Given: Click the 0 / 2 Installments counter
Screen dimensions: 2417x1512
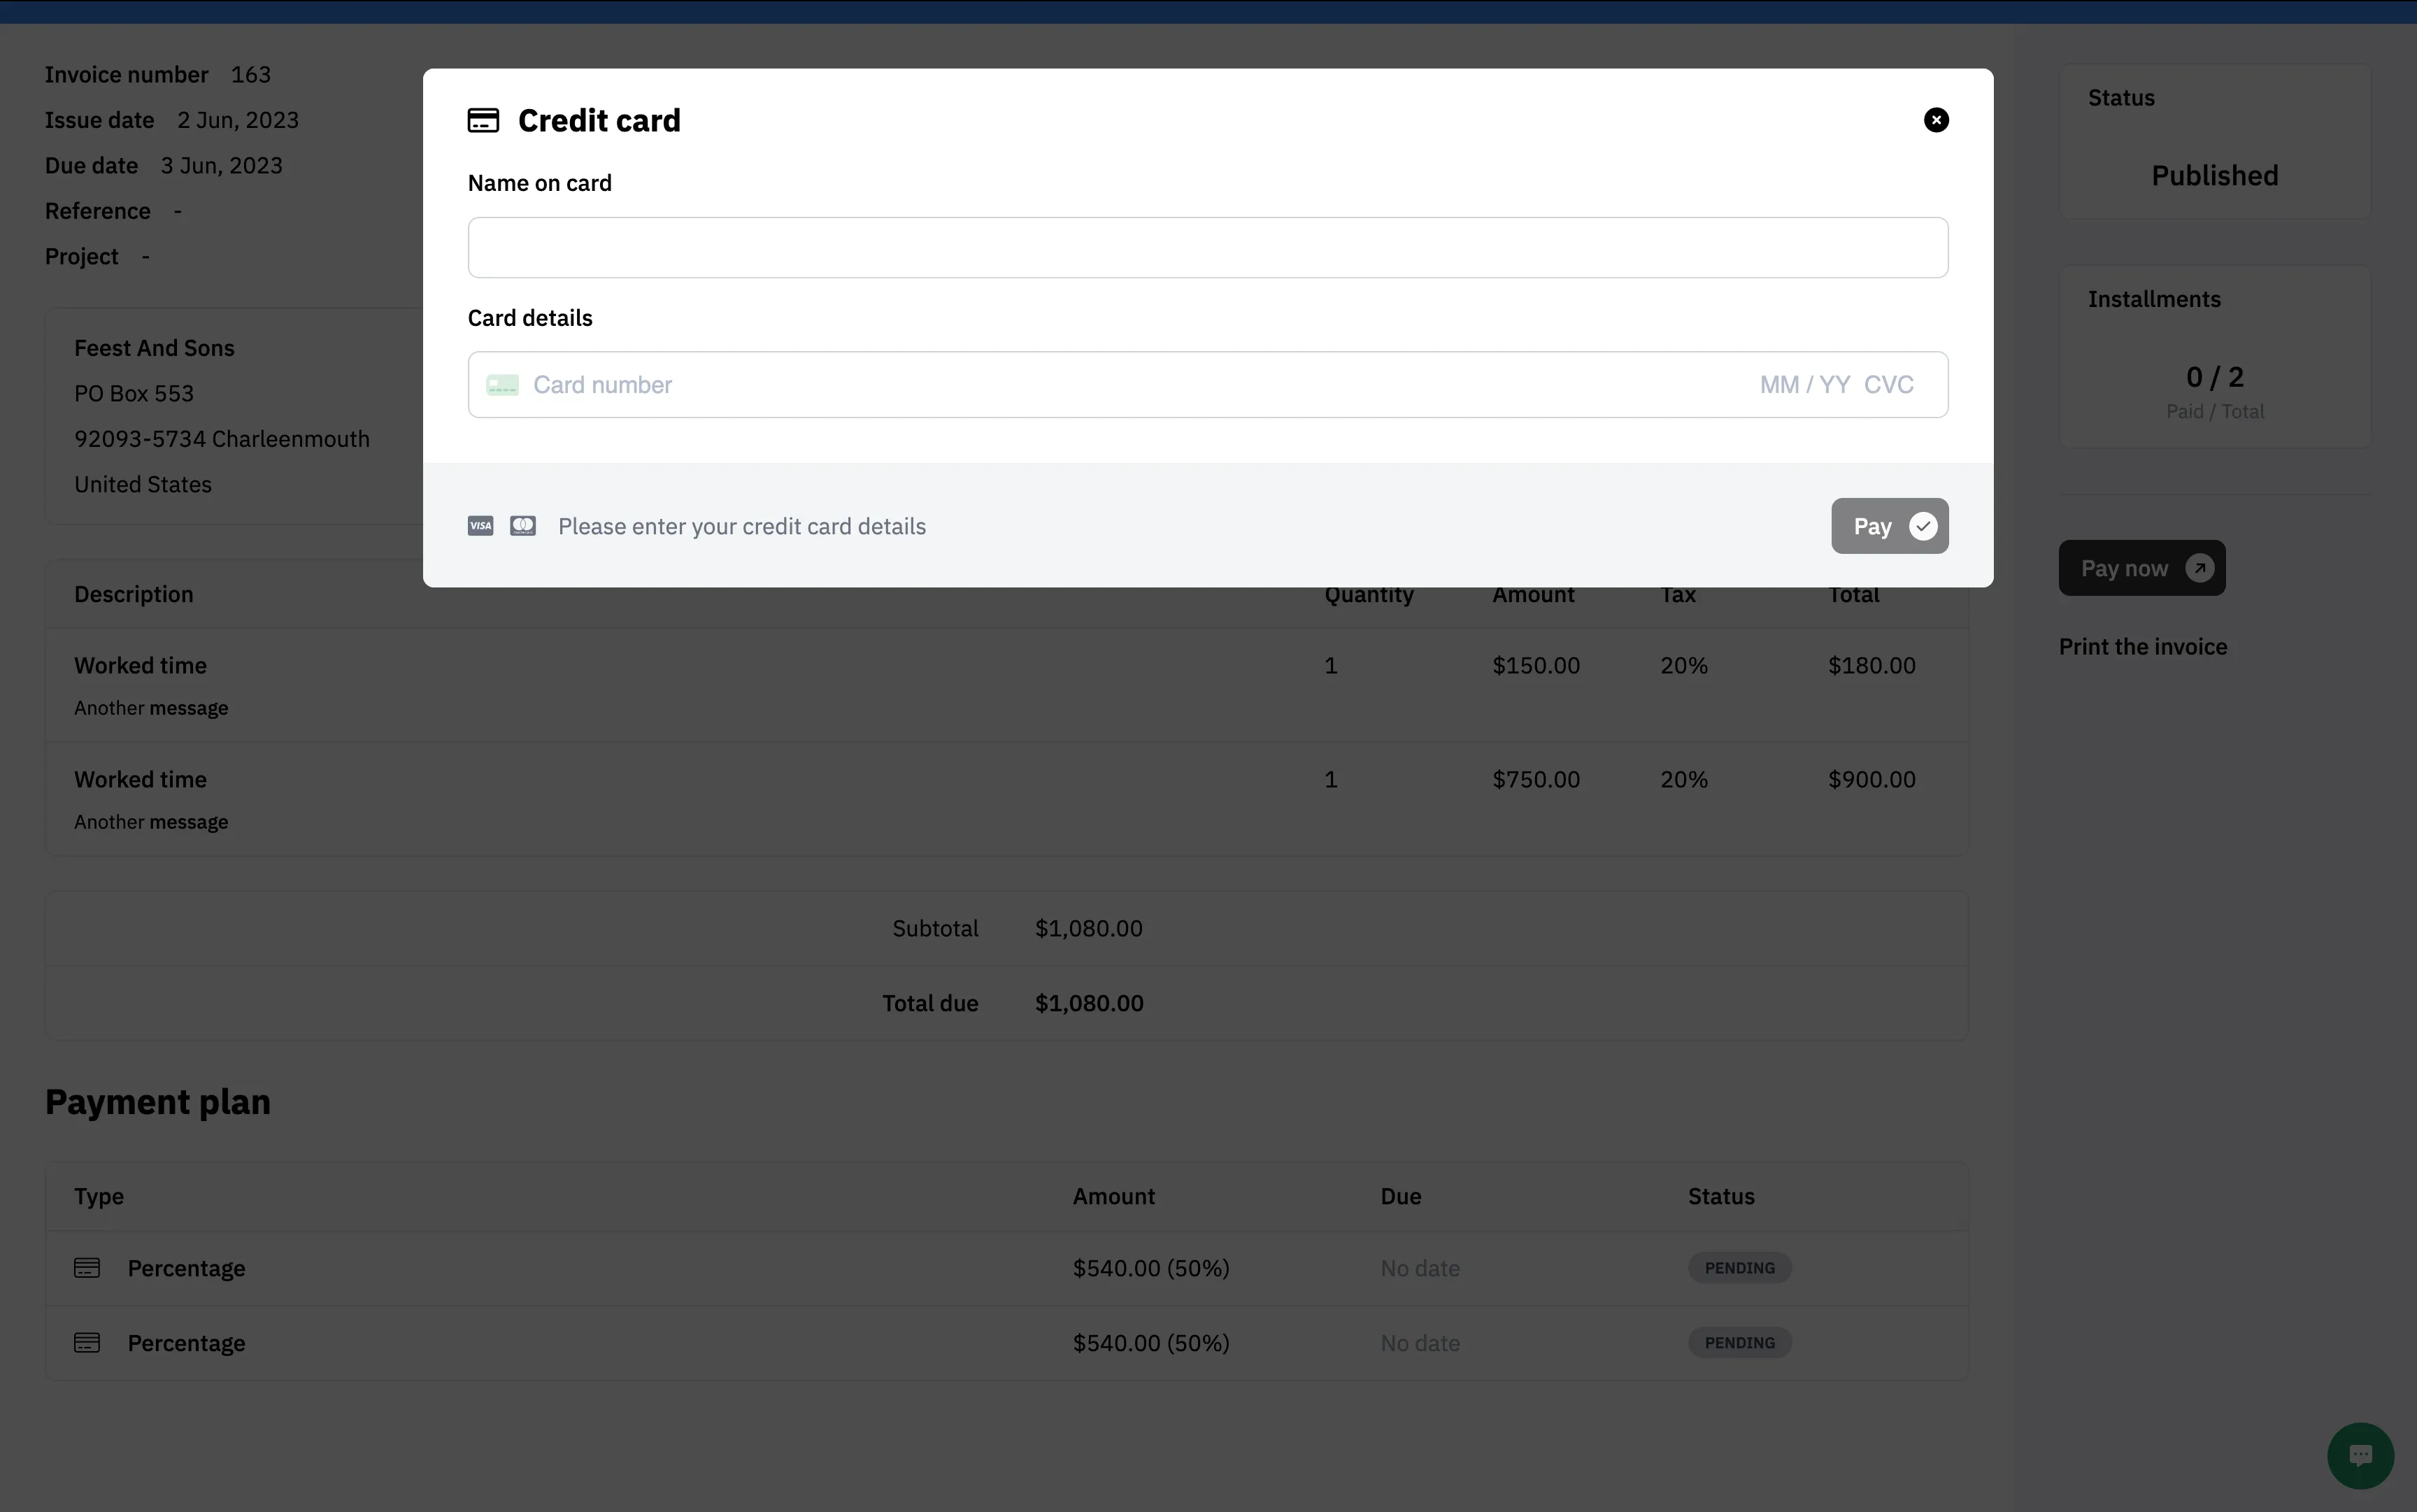Looking at the screenshot, I should (2214, 377).
